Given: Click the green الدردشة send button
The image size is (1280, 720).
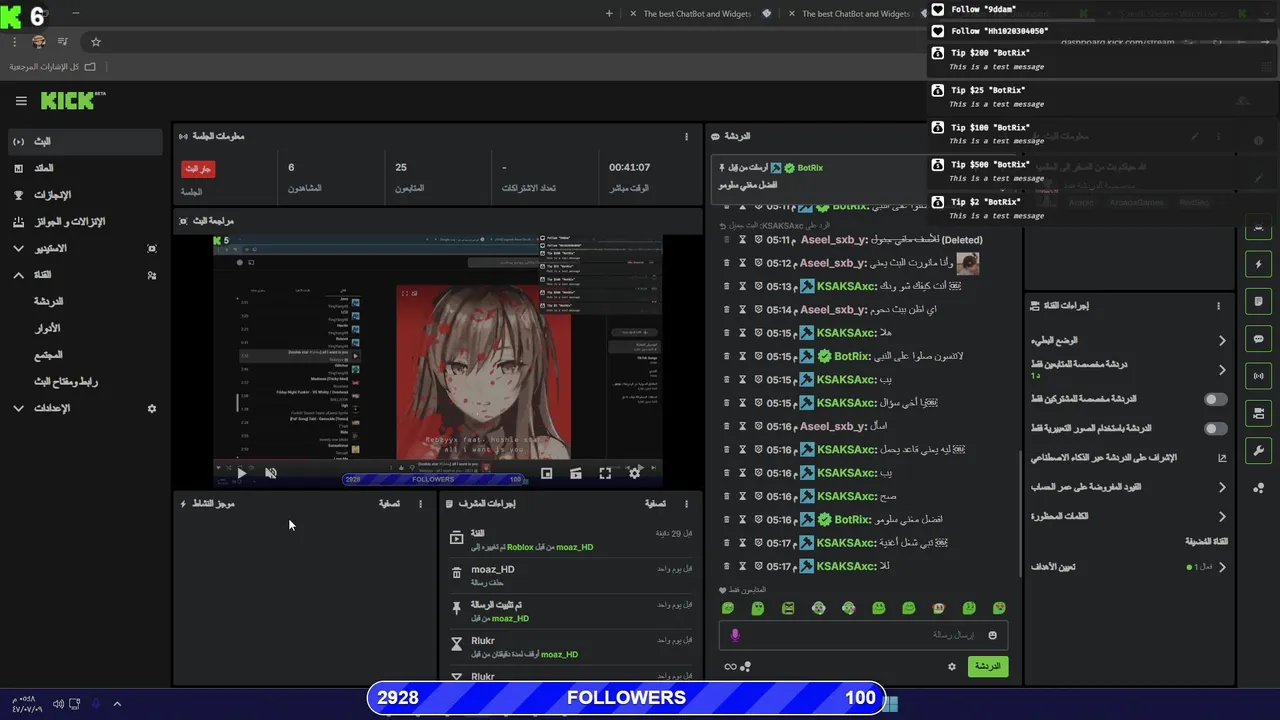Looking at the screenshot, I should click(x=988, y=666).
